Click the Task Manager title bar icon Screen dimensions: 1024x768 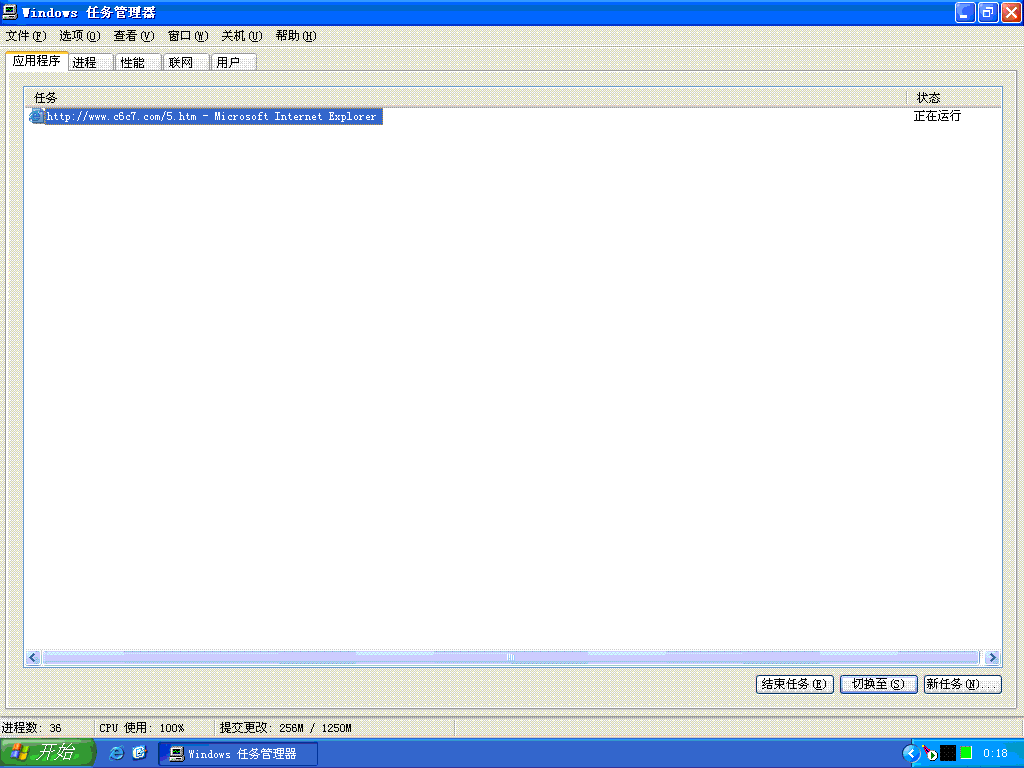[10, 12]
